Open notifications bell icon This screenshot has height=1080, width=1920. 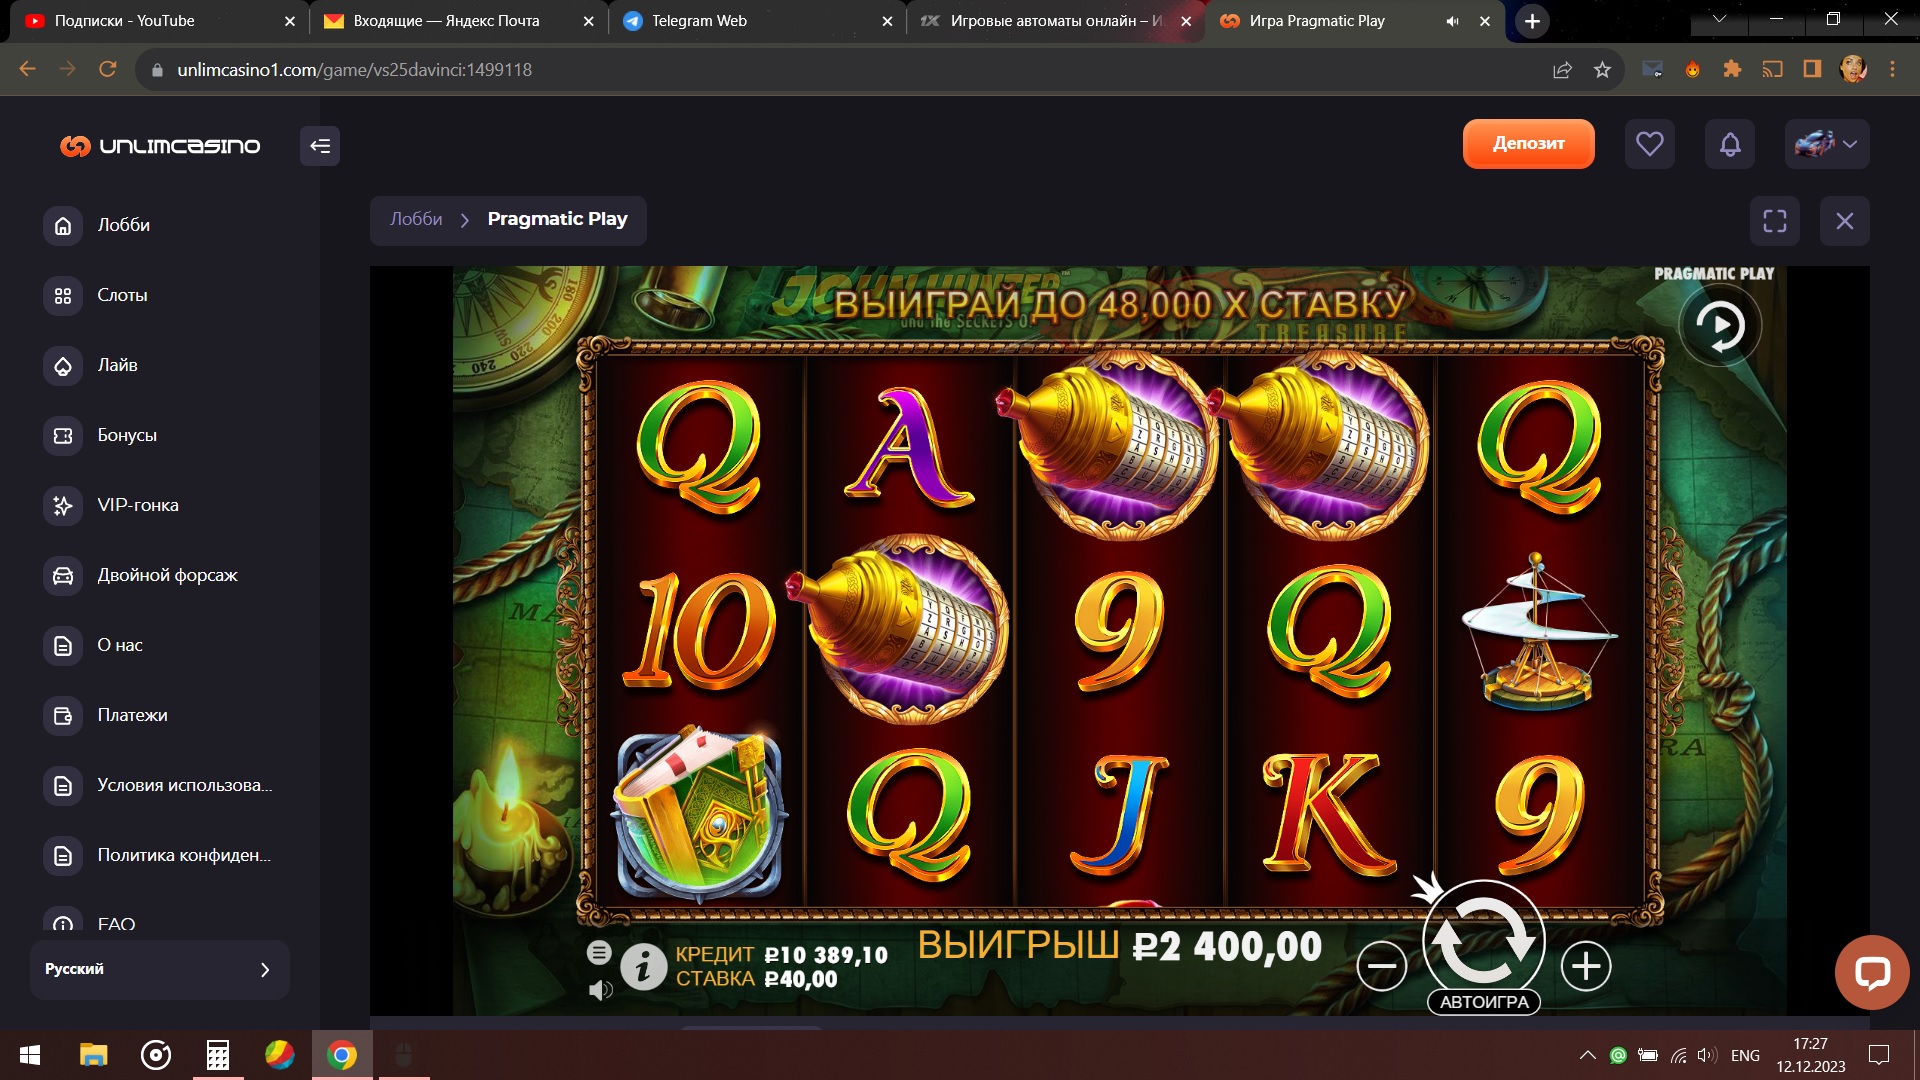pyautogui.click(x=1730, y=144)
